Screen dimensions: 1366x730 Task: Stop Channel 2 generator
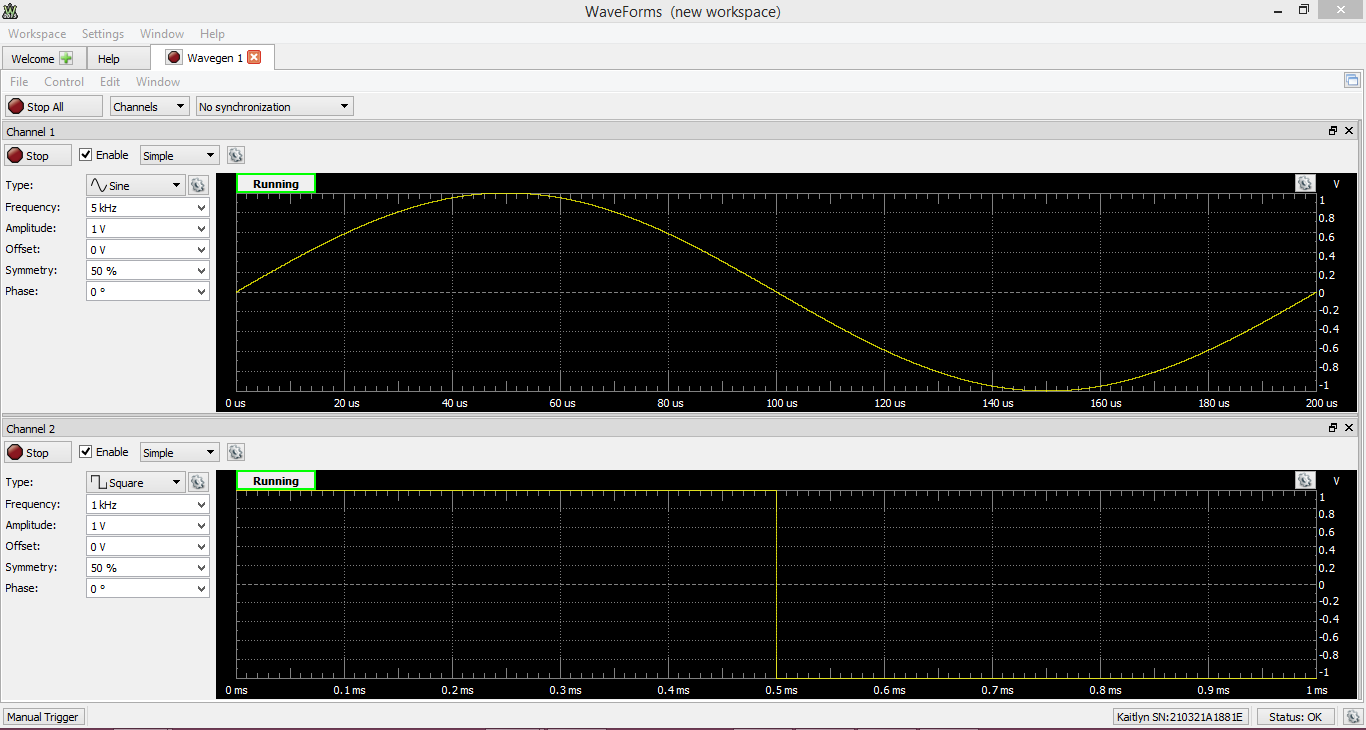38,452
